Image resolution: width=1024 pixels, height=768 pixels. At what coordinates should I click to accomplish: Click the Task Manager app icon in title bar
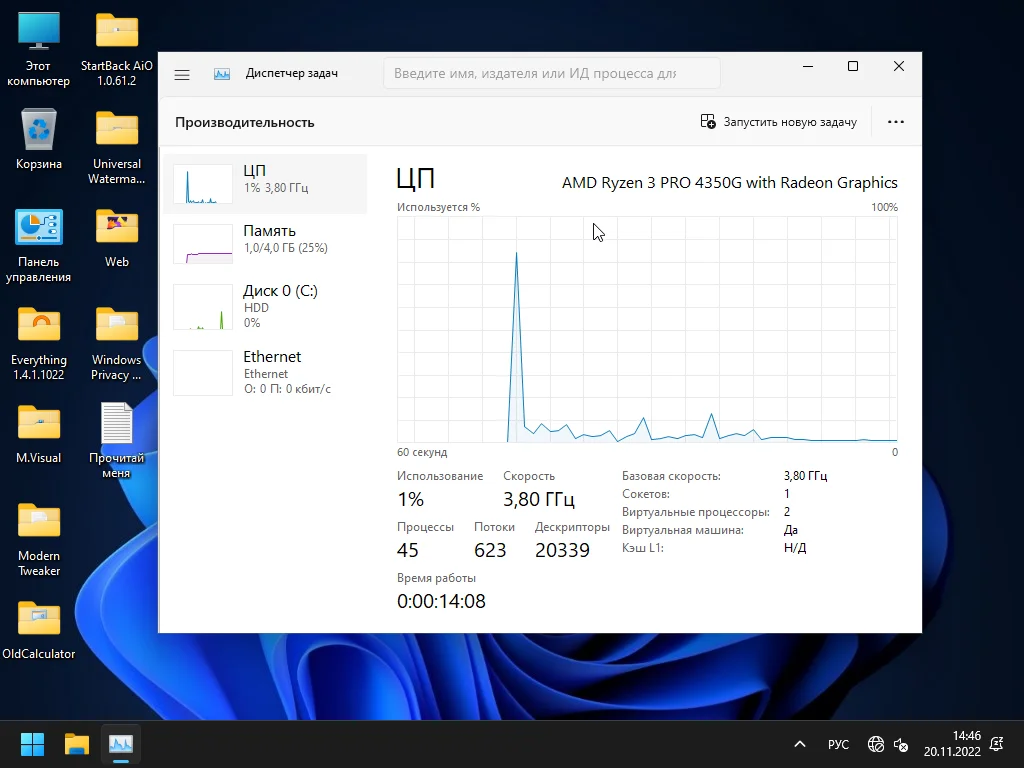pos(222,74)
